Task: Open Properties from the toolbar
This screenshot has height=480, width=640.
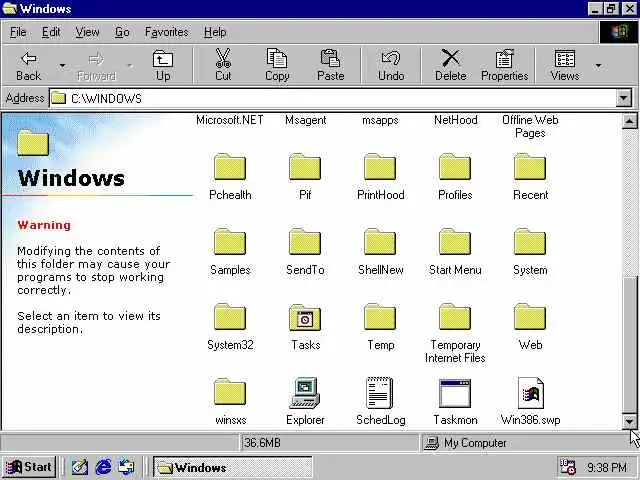Action: [504, 65]
